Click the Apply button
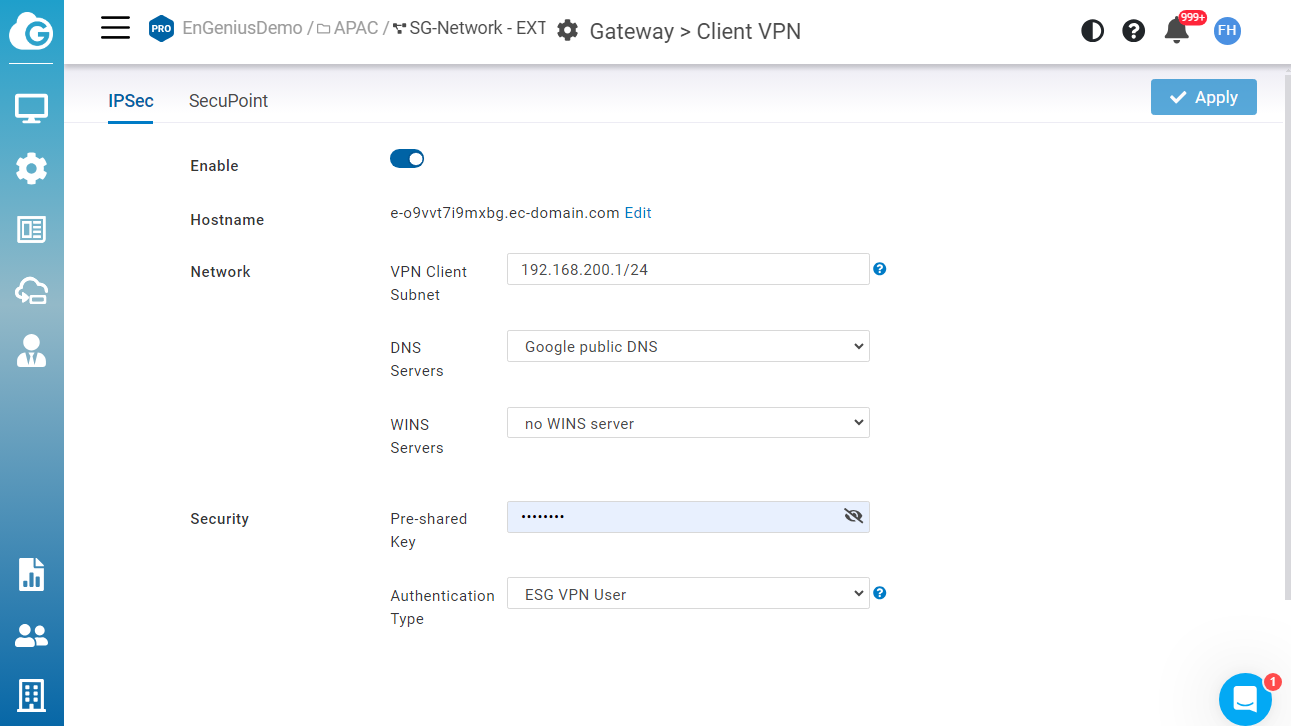Viewport: 1291px width, 726px height. pos(1203,97)
